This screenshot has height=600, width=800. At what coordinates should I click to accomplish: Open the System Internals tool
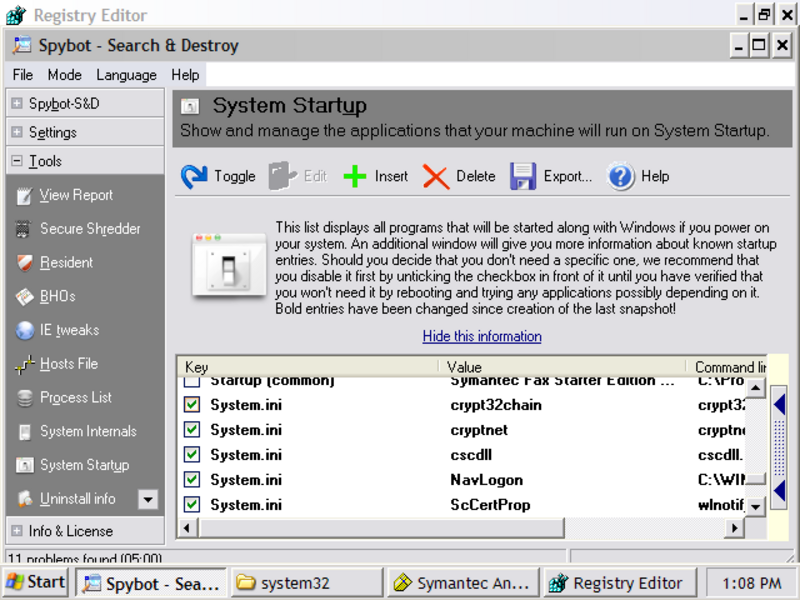tap(88, 431)
